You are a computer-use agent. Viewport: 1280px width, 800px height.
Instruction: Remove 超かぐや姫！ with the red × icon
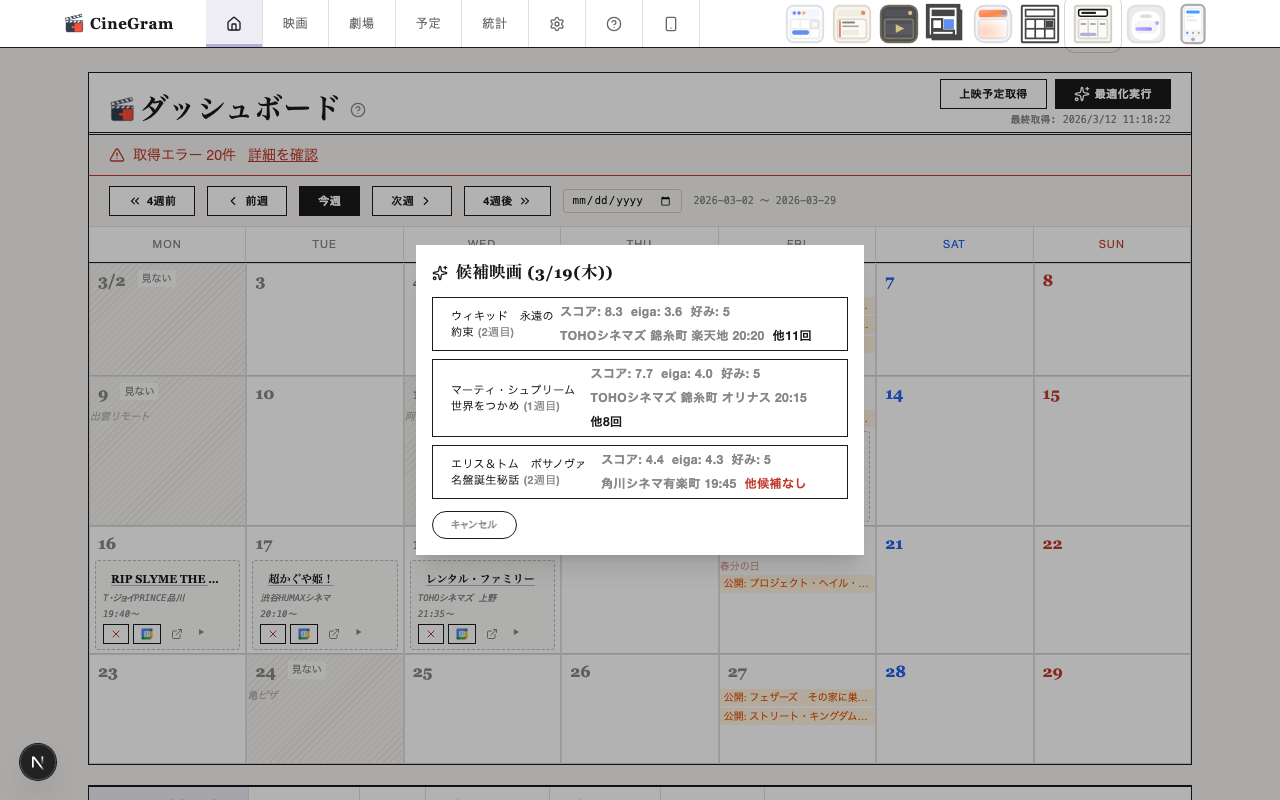pyautogui.click(x=272, y=633)
